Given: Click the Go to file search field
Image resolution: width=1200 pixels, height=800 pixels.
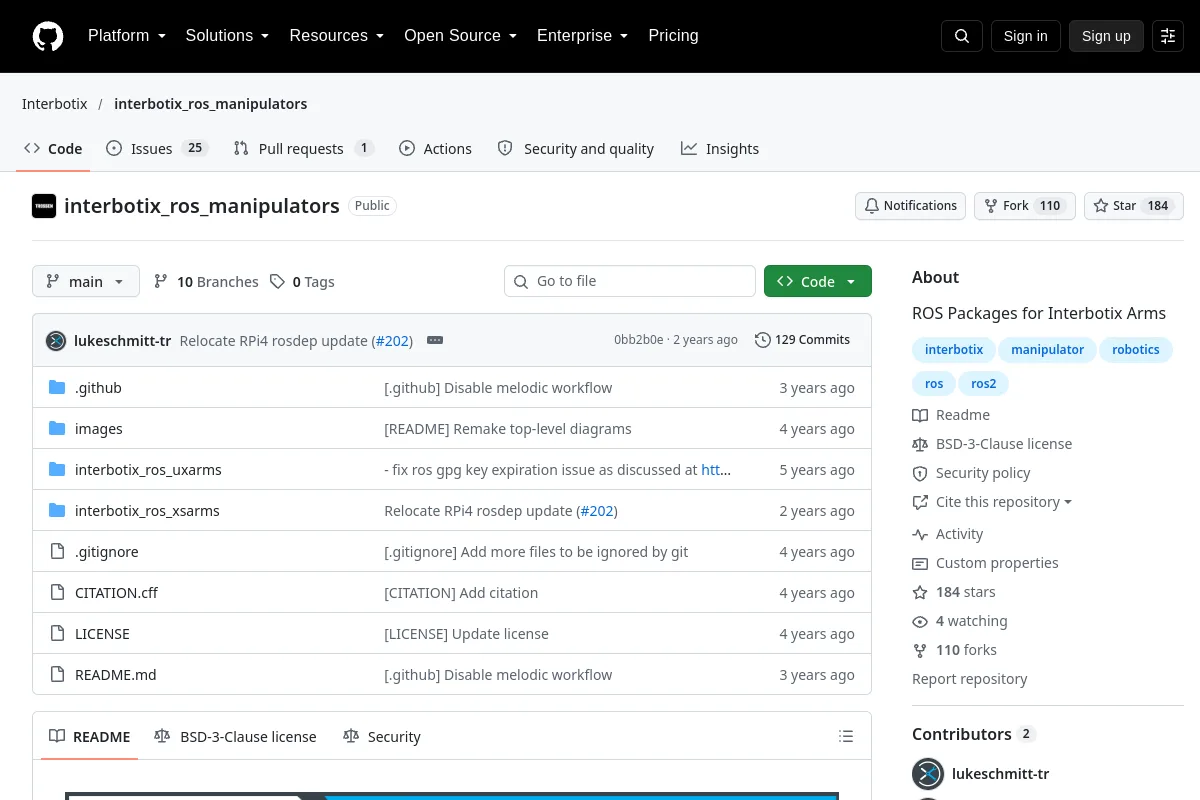Looking at the screenshot, I should pos(630,281).
